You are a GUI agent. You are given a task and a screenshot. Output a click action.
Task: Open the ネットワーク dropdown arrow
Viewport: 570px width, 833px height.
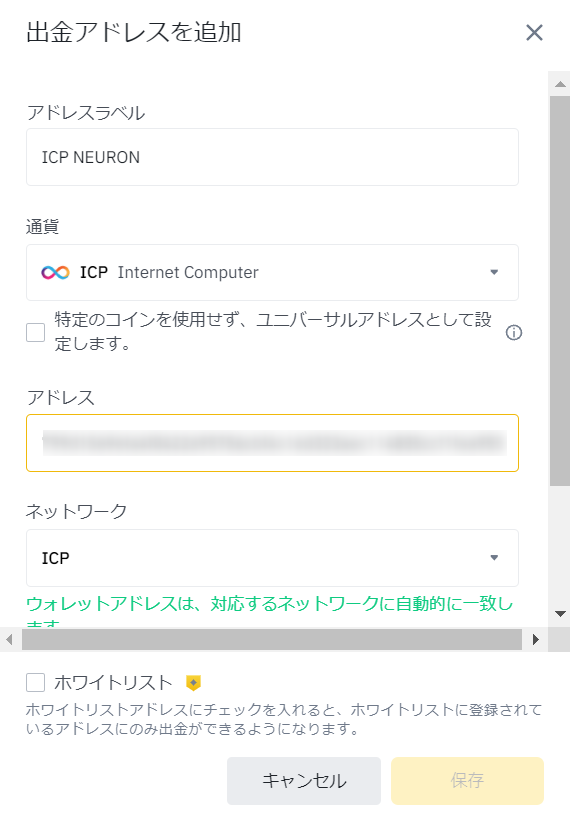[494, 558]
